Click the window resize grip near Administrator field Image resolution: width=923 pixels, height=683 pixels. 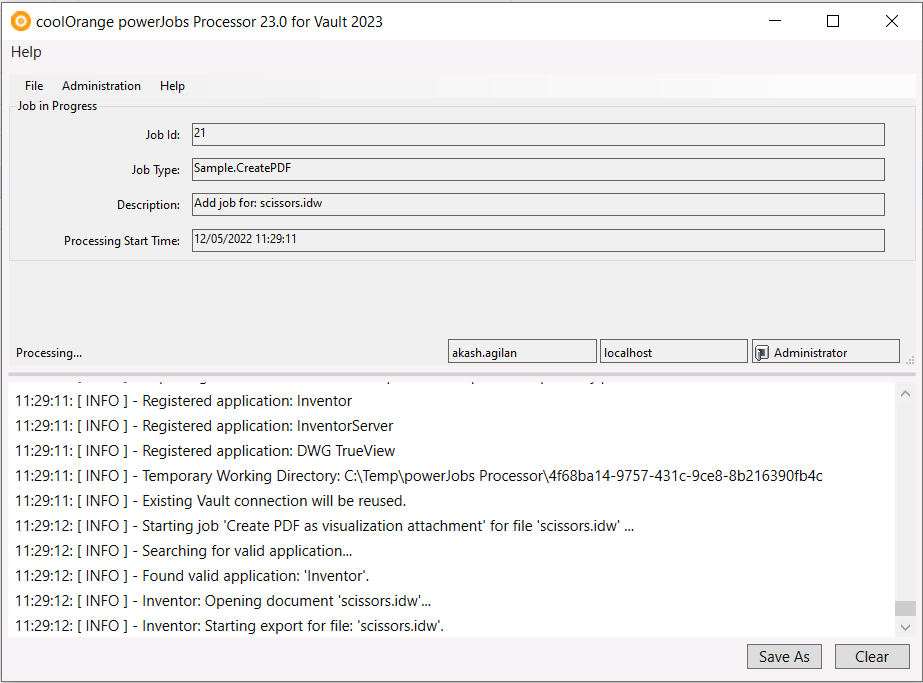[910, 359]
